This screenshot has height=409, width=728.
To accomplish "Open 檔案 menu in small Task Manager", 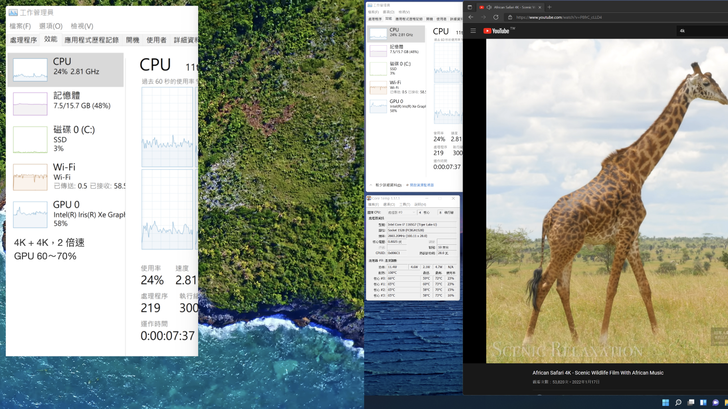I will pyautogui.click(x=373, y=12).
